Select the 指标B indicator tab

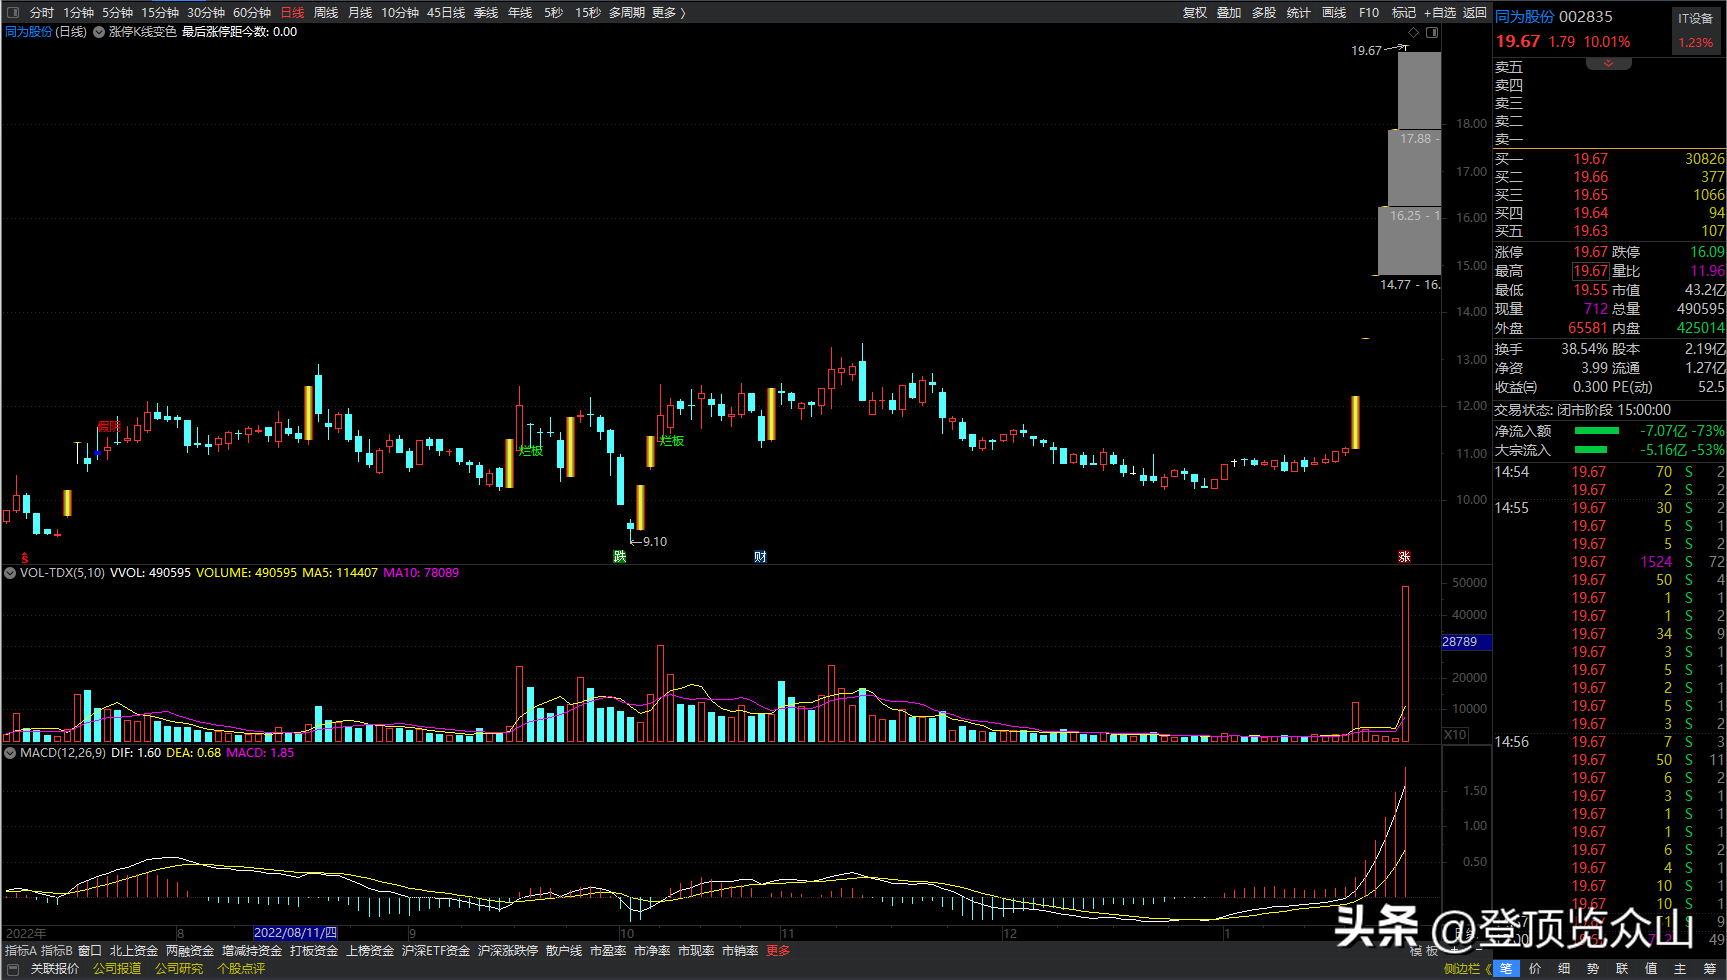tap(57, 951)
